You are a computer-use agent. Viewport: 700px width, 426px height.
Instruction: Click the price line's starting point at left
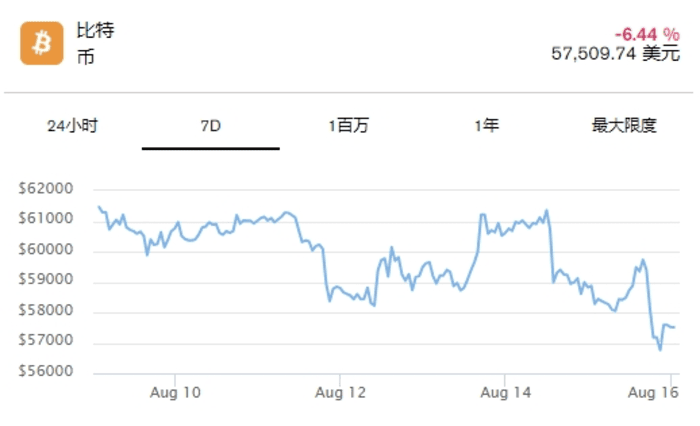click(99, 207)
